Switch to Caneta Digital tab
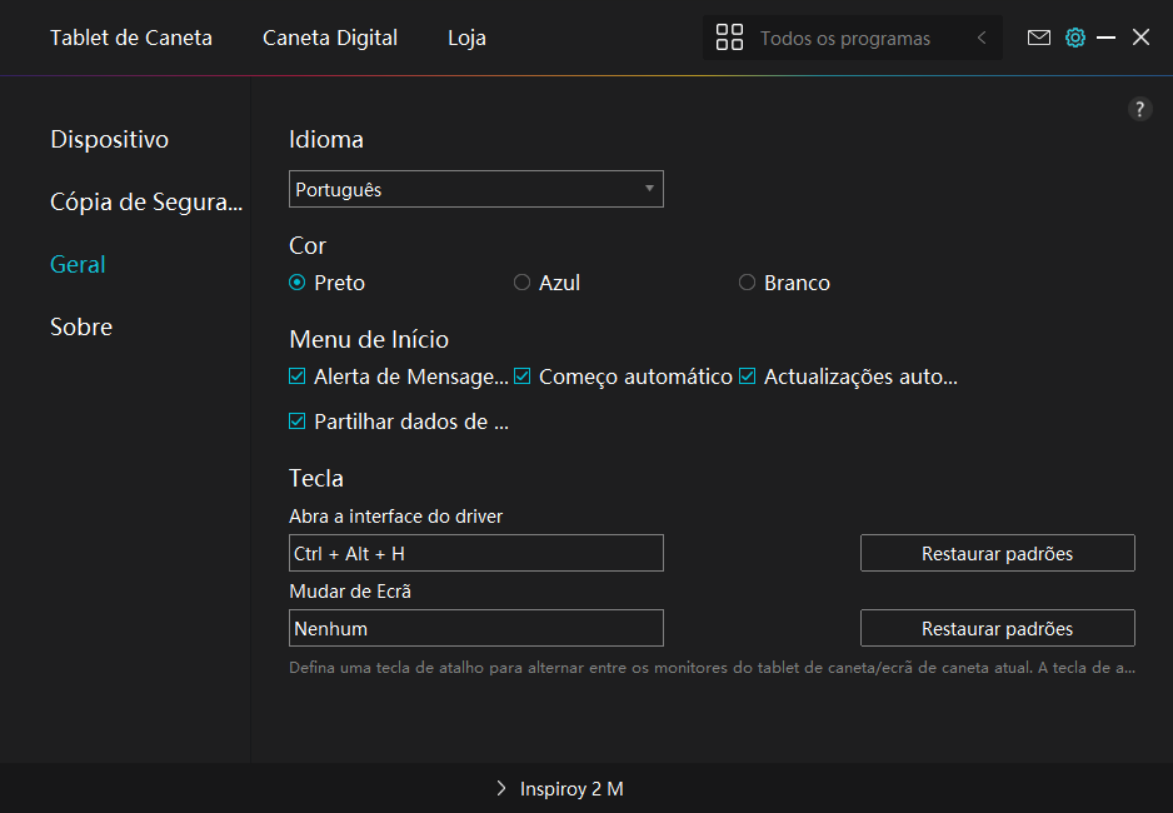Screen dimensions: 1173x813 click(x=330, y=38)
